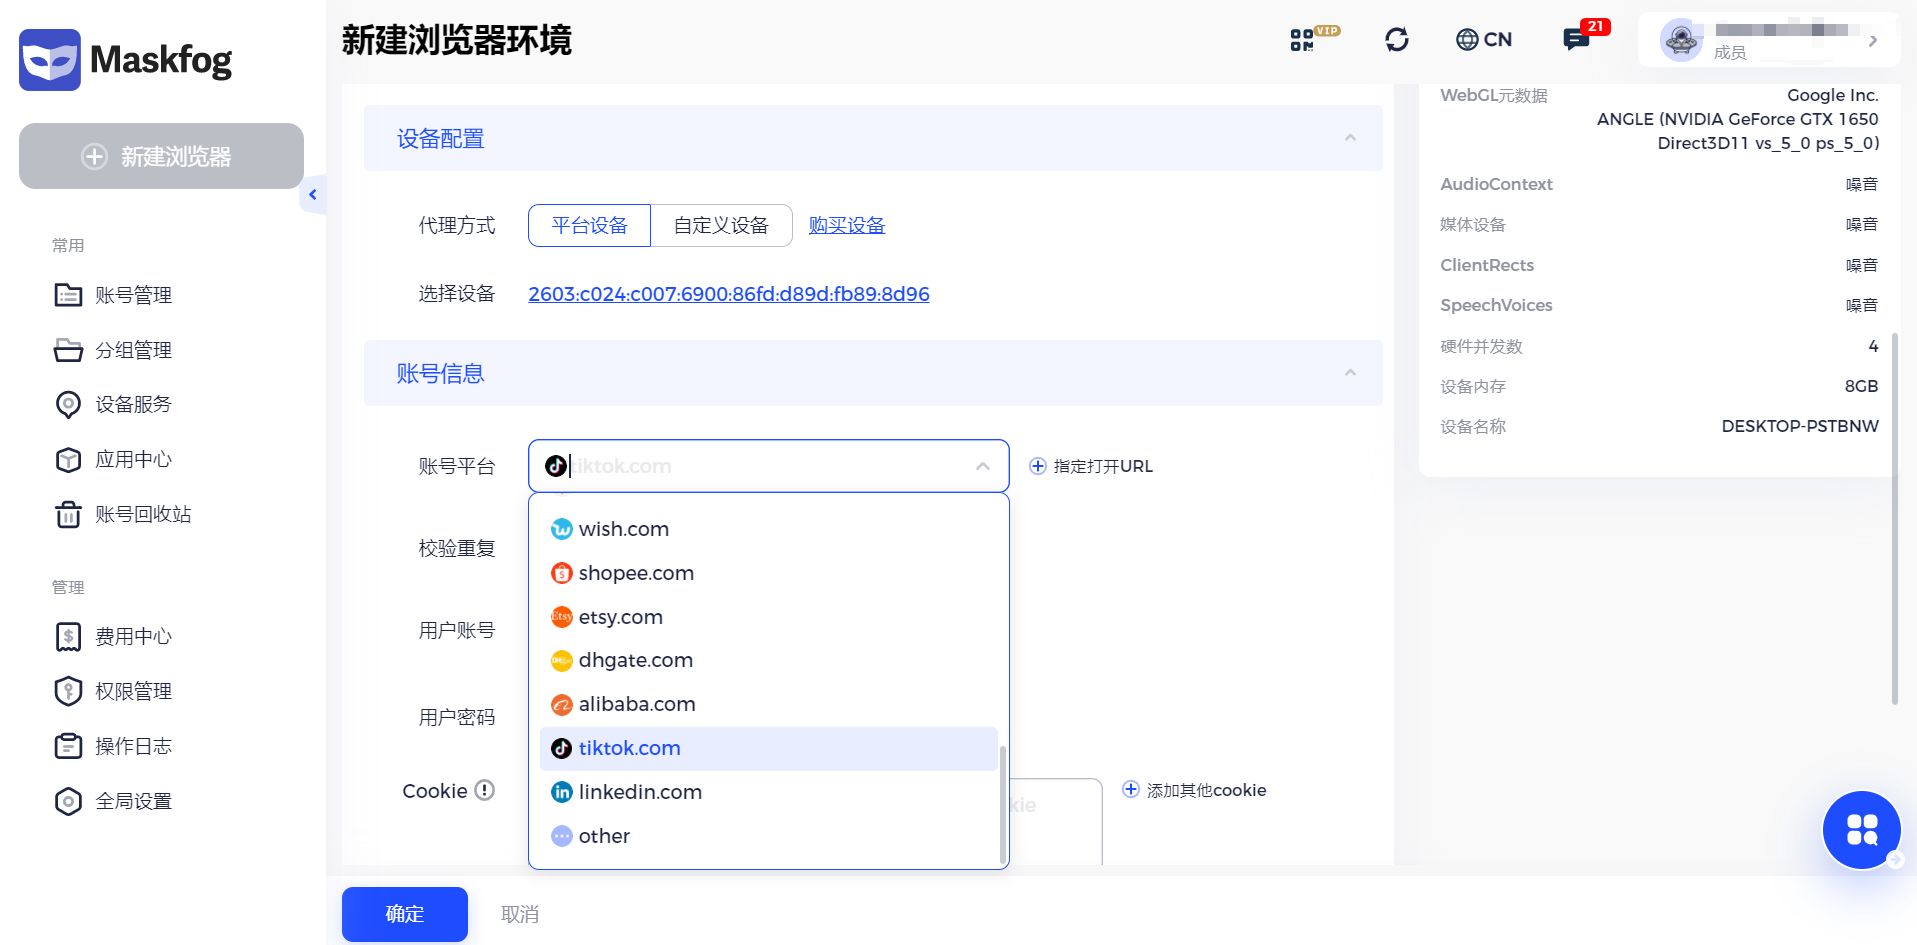Open 费用中心 dollar icon in sidebar
Image resolution: width=1917 pixels, height=945 pixels.
pos(68,636)
